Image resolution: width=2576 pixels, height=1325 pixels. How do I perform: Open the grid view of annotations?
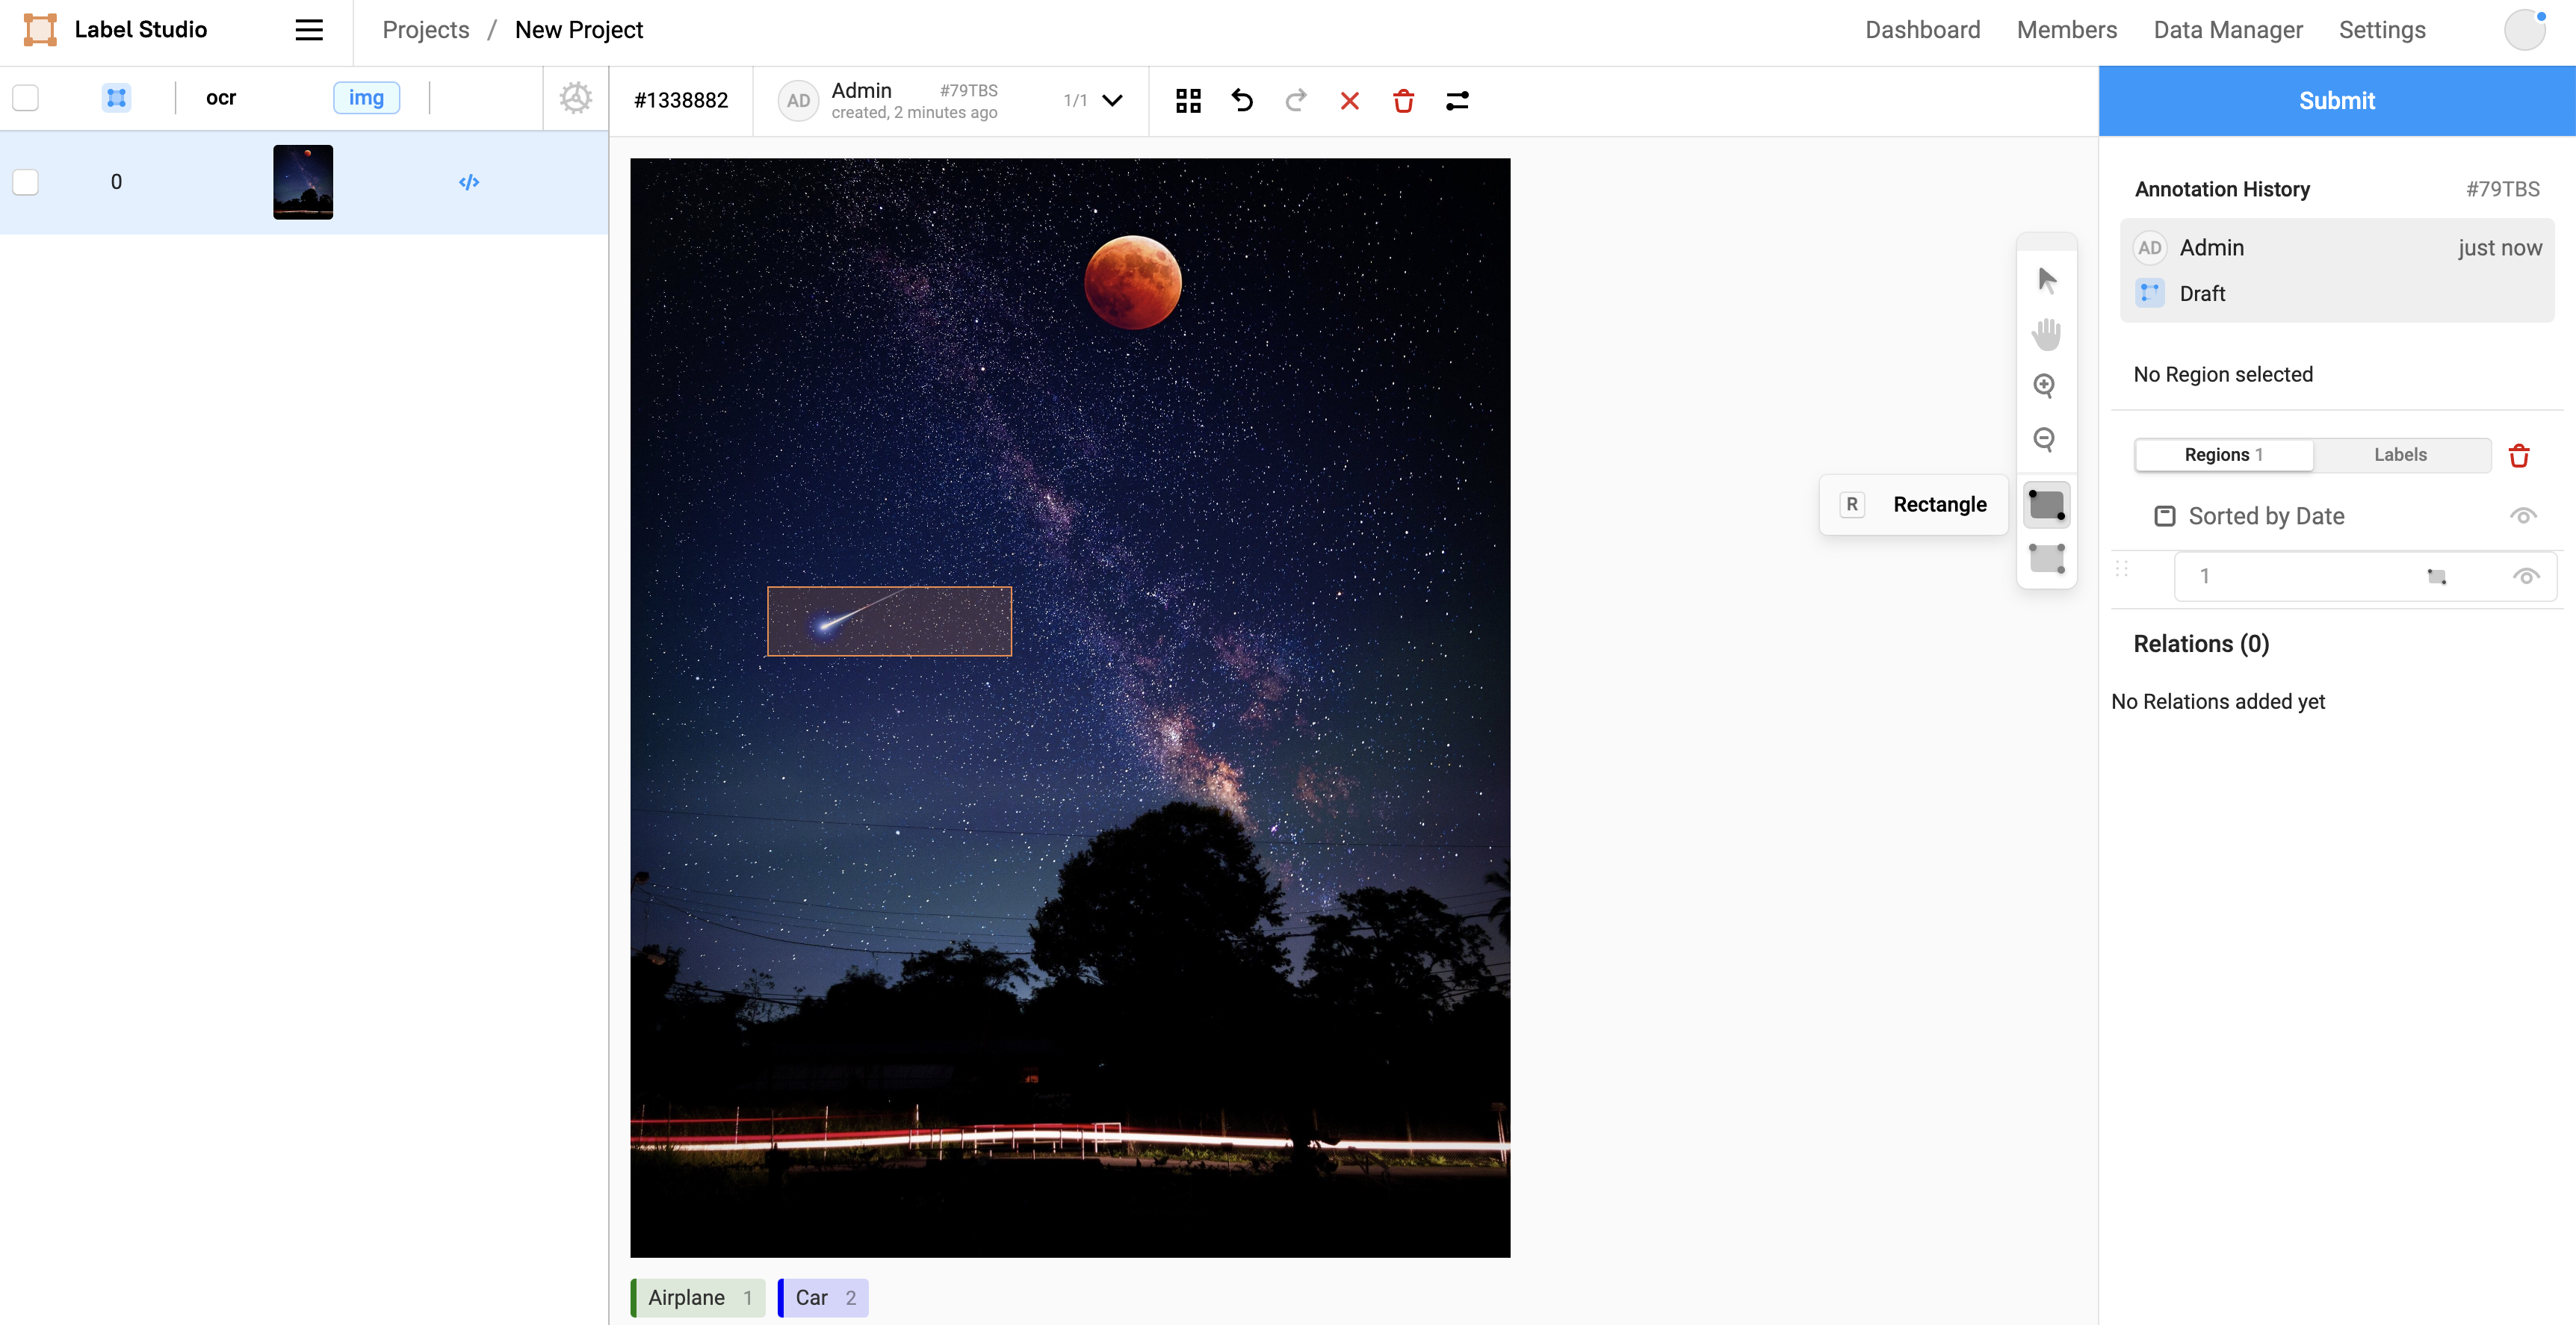[1188, 101]
